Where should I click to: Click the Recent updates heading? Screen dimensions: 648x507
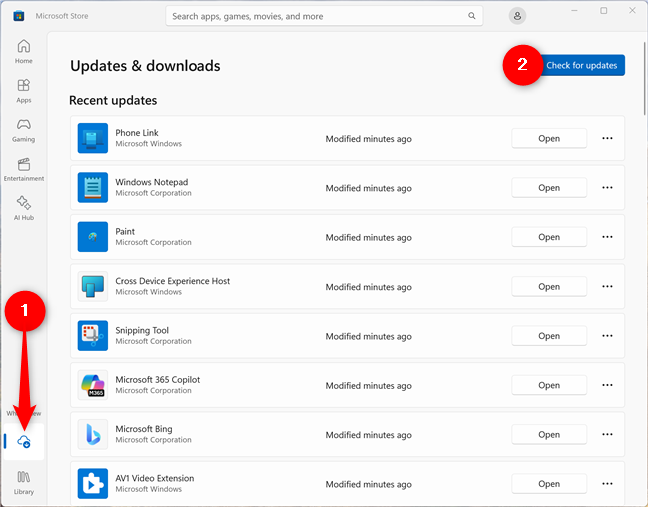point(113,100)
